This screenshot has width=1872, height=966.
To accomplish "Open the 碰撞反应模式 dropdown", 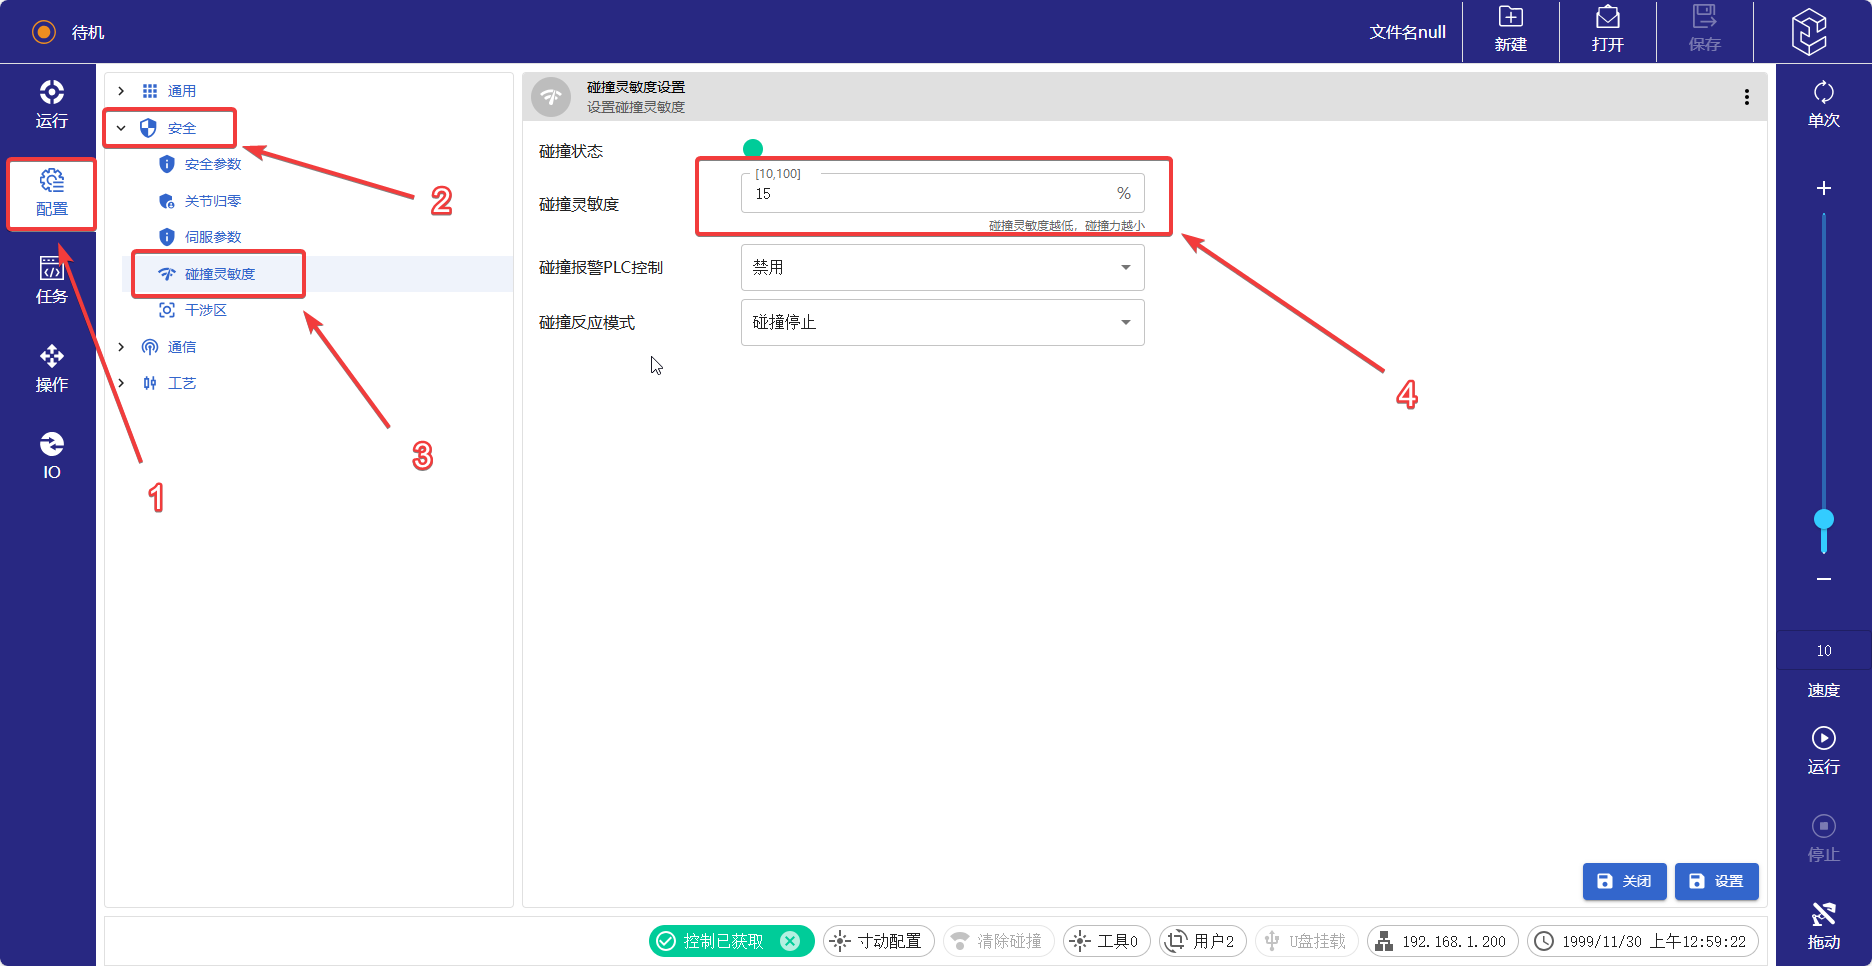I will [942, 323].
